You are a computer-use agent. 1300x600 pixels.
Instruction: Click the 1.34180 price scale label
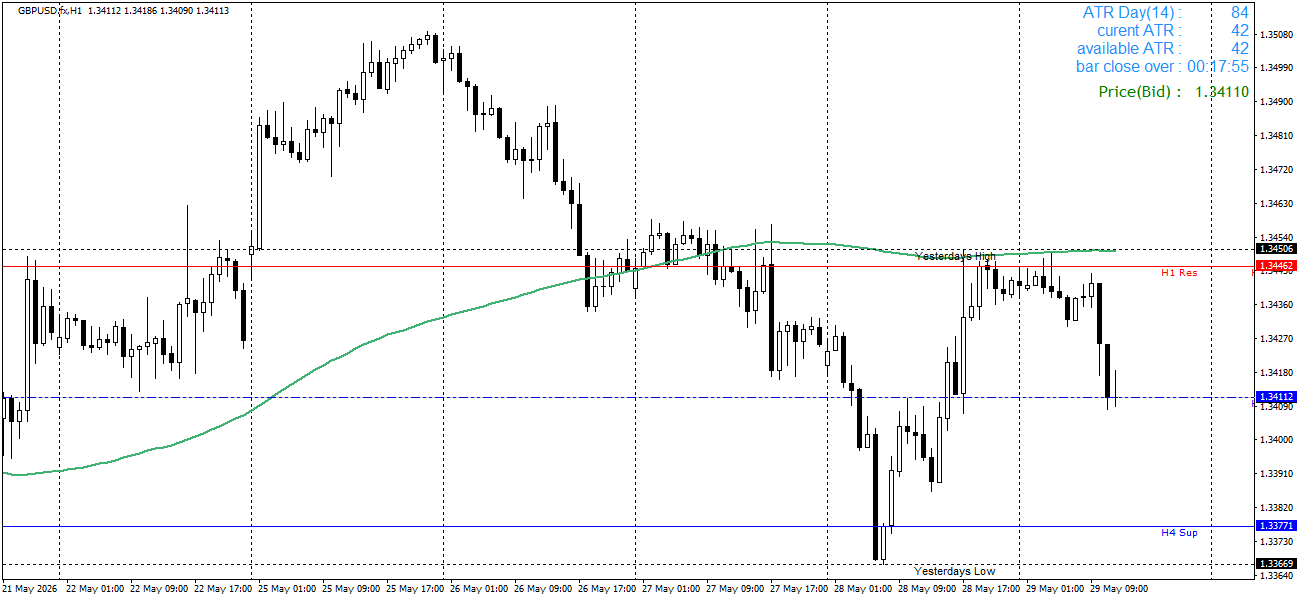point(1277,373)
